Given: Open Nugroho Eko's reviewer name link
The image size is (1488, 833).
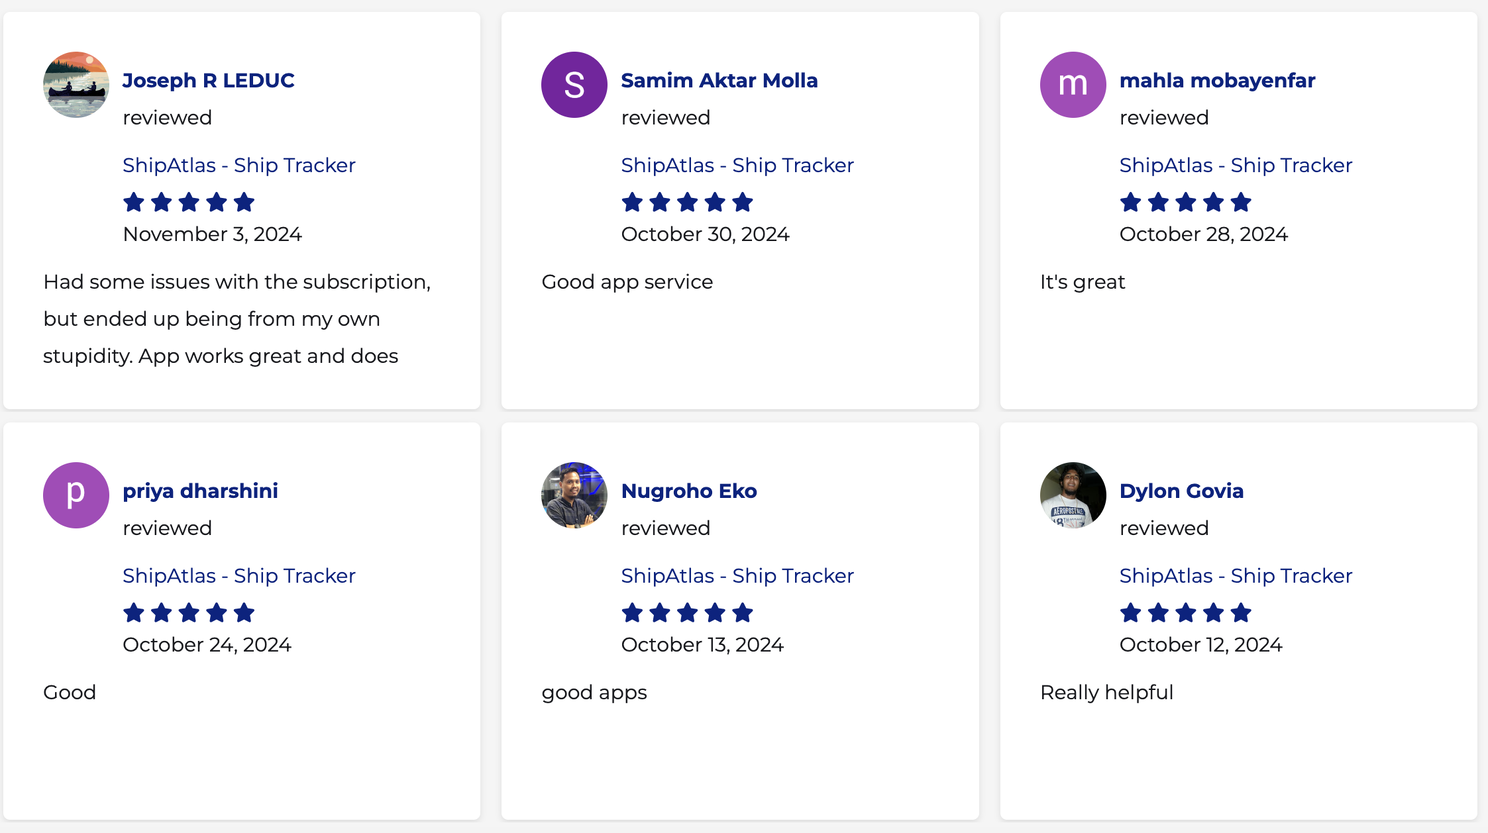Looking at the screenshot, I should [689, 491].
